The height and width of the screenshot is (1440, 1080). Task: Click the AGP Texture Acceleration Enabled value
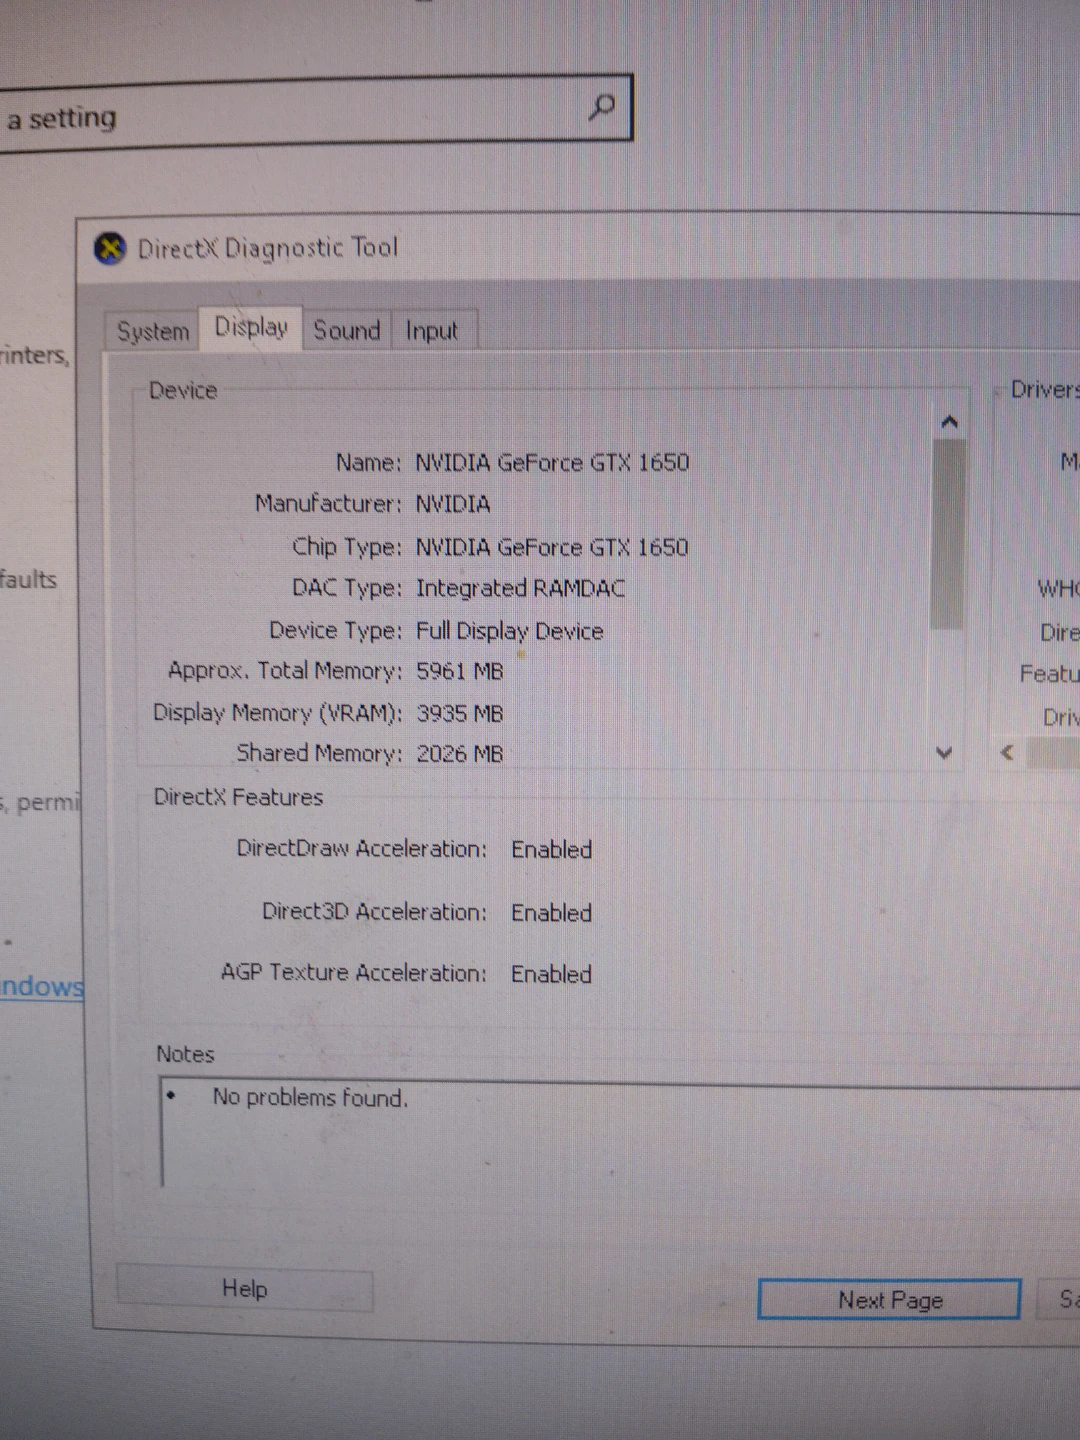coord(551,974)
